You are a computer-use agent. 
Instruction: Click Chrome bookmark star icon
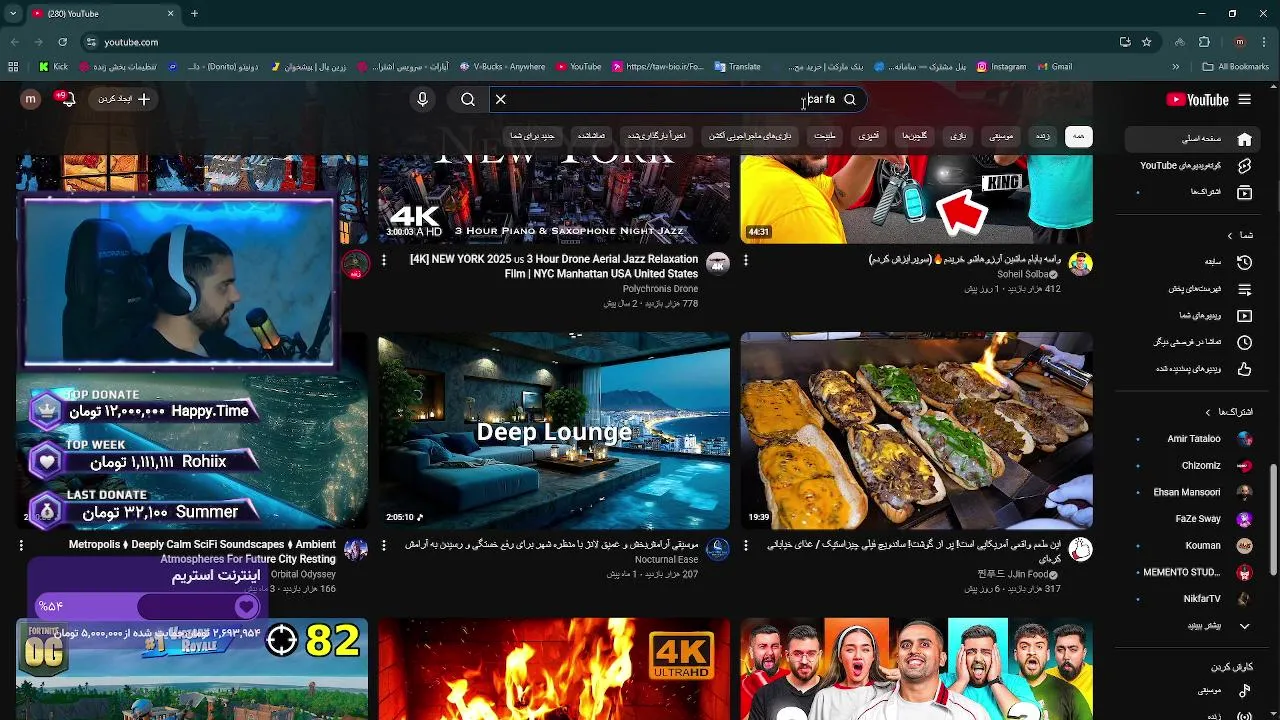click(x=1146, y=42)
